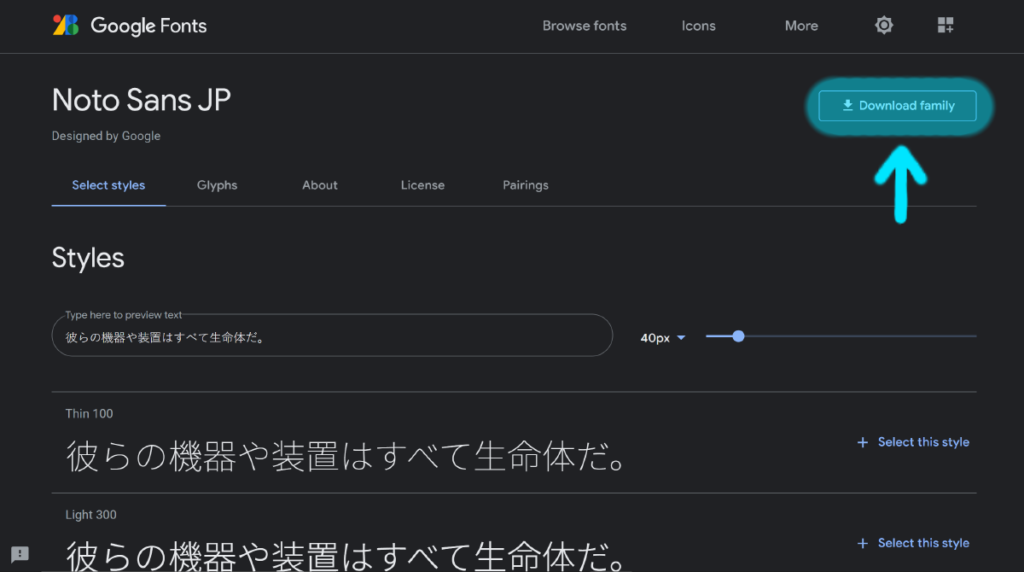
Task: Click the plus icon for Light 300 style
Action: [862, 543]
